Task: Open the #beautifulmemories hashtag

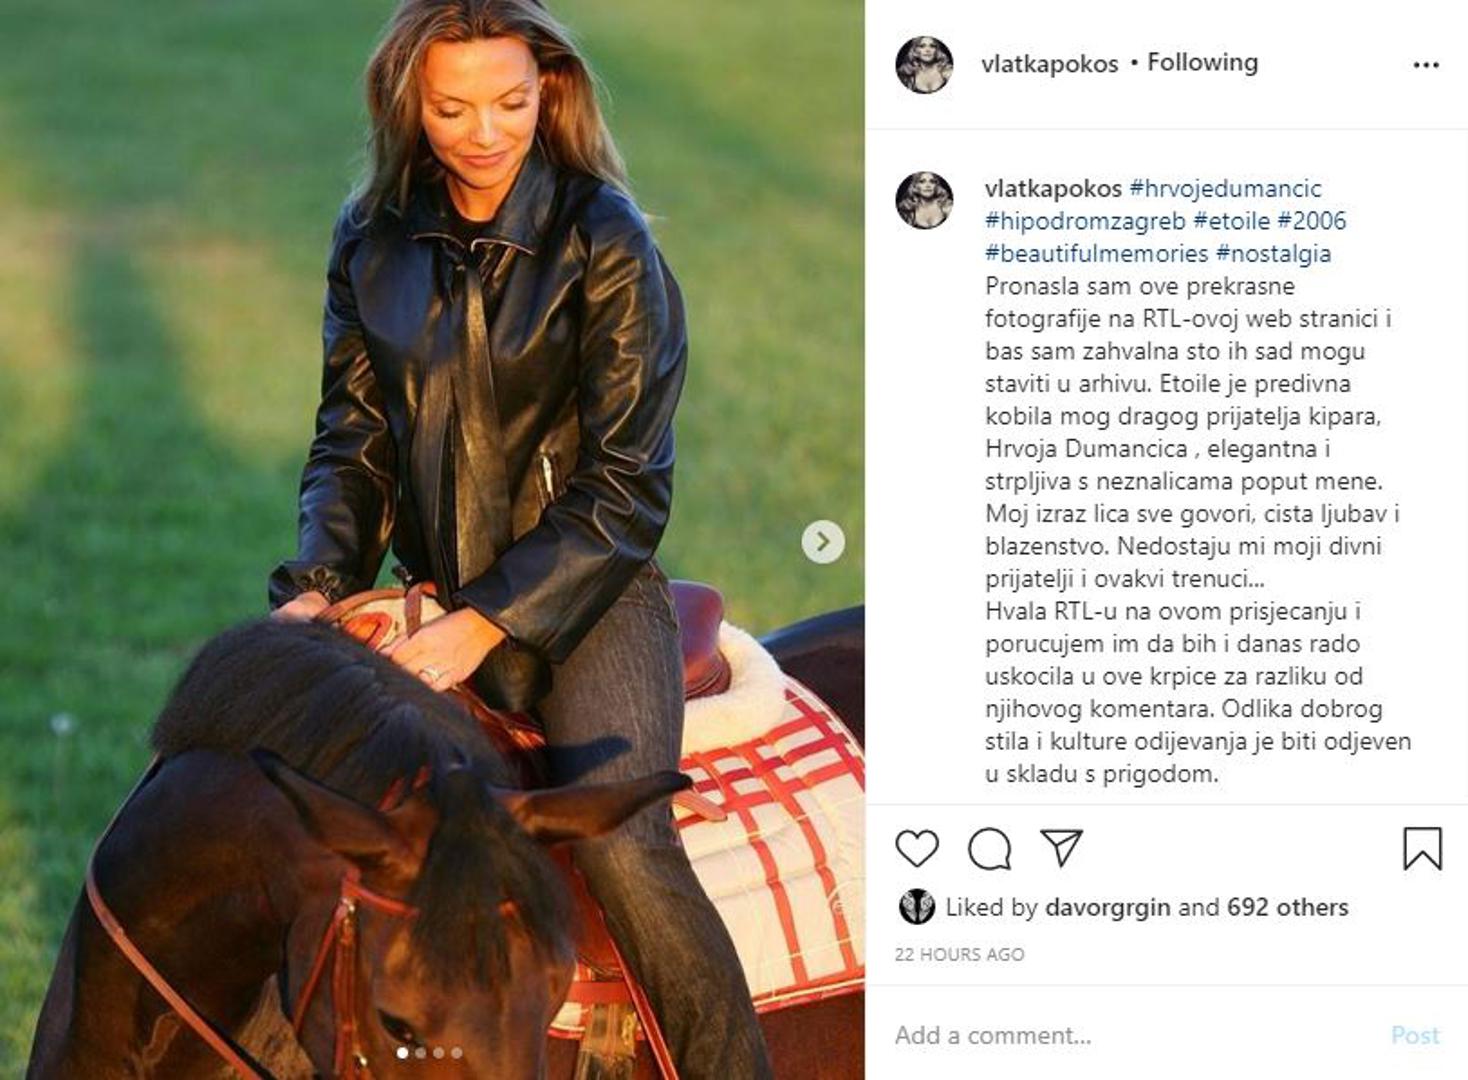Action: [1097, 253]
